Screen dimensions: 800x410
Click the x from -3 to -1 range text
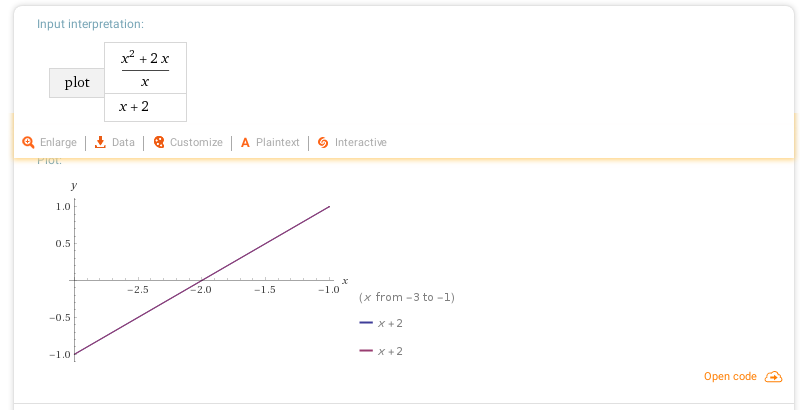tap(407, 297)
